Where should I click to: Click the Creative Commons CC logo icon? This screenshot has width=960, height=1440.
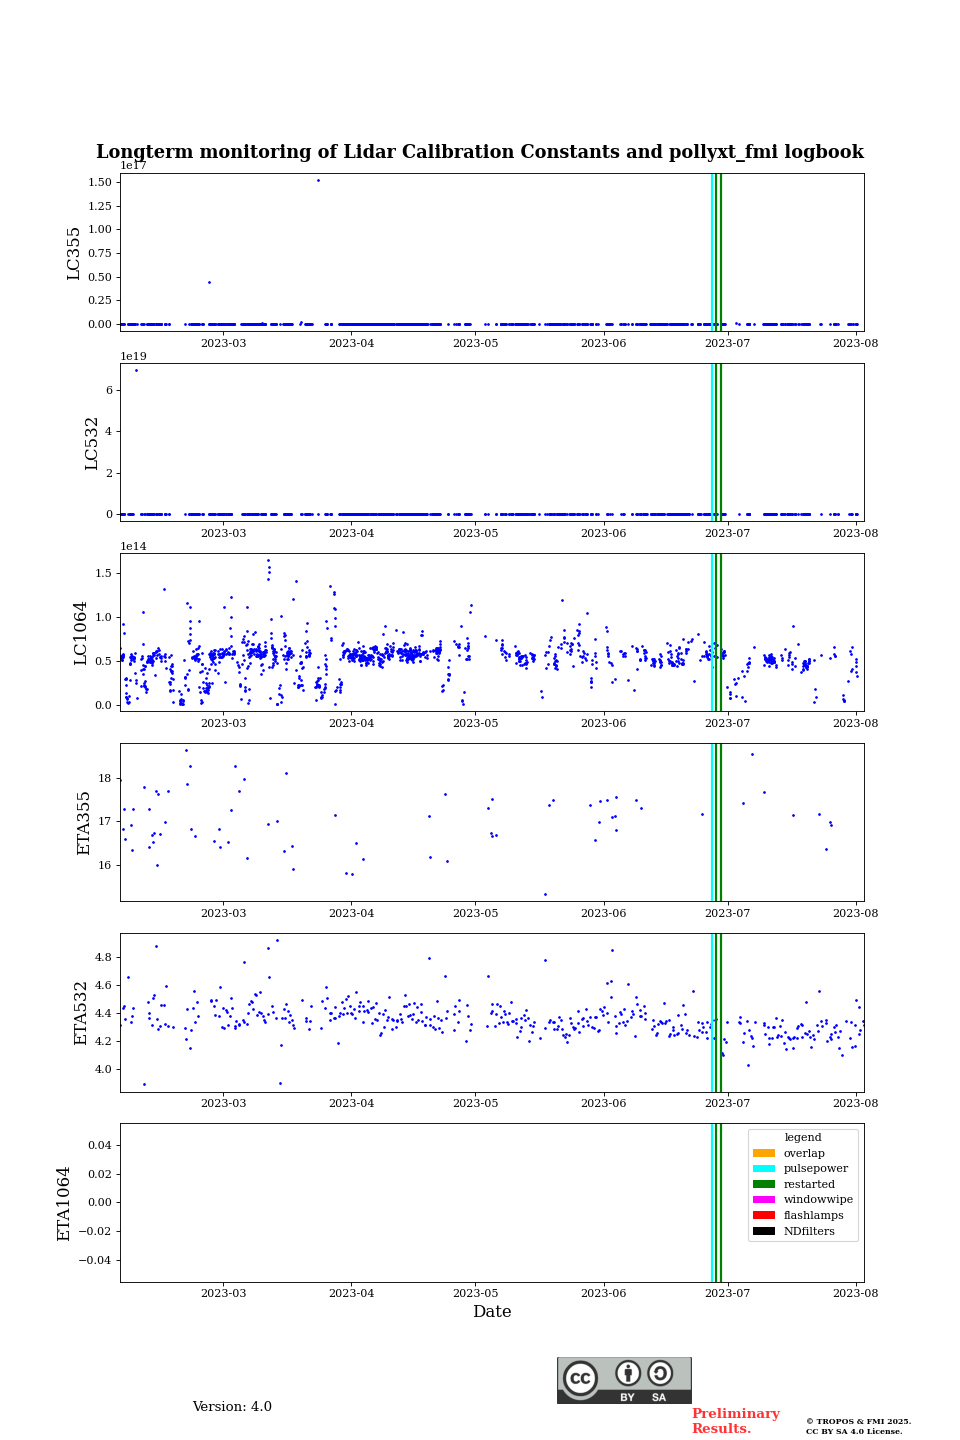pyautogui.click(x=580, y=1378)
